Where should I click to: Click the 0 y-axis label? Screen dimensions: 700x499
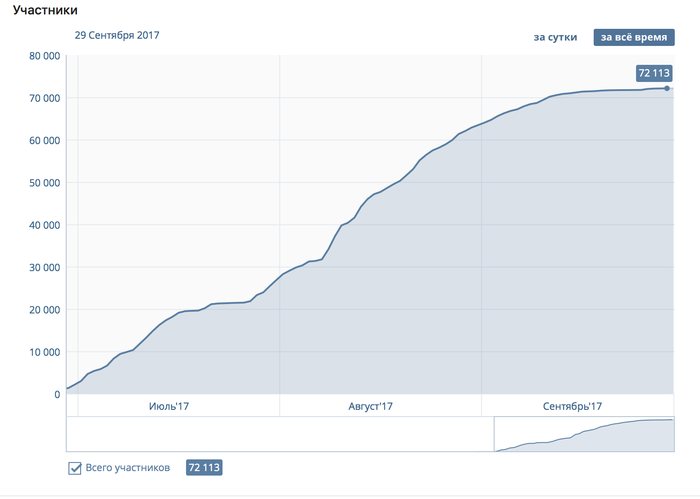[56, 394]
